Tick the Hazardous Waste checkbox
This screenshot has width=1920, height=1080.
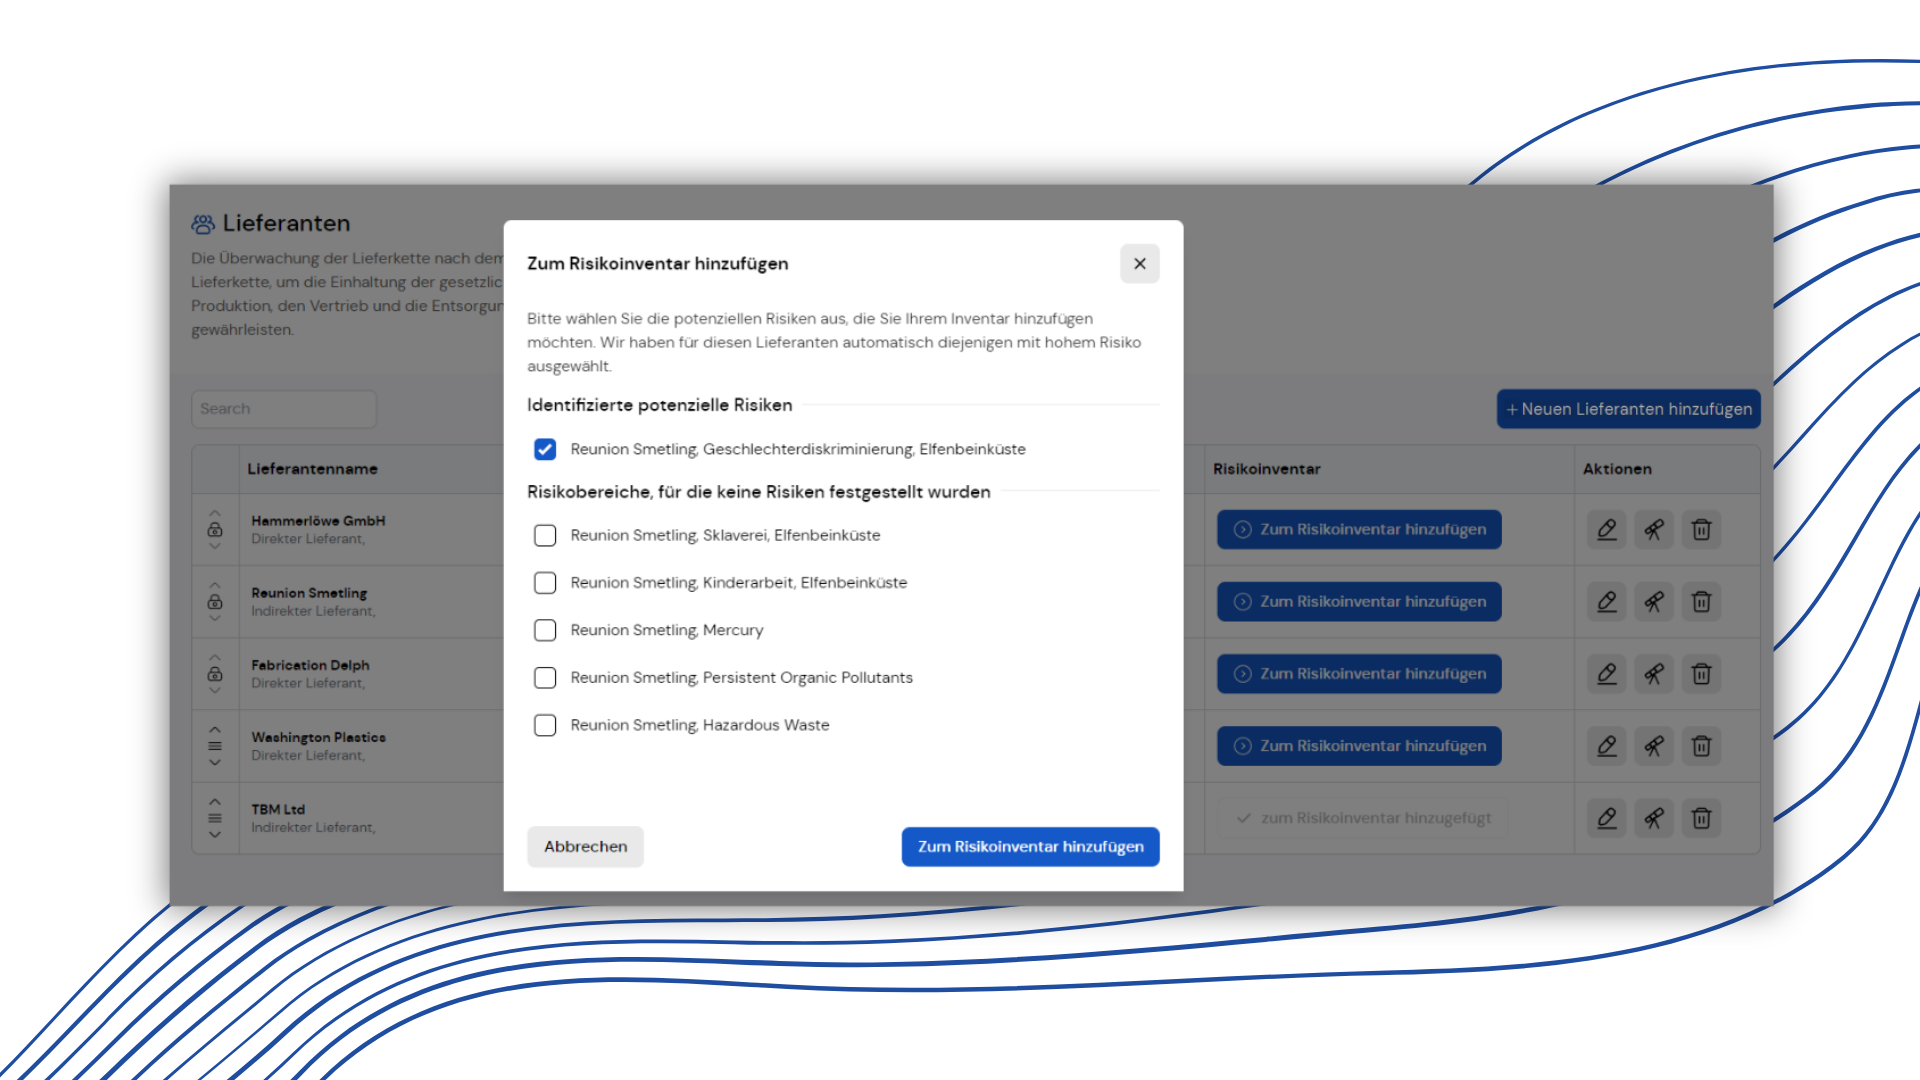pyautogui.click(x=545, y=725)
